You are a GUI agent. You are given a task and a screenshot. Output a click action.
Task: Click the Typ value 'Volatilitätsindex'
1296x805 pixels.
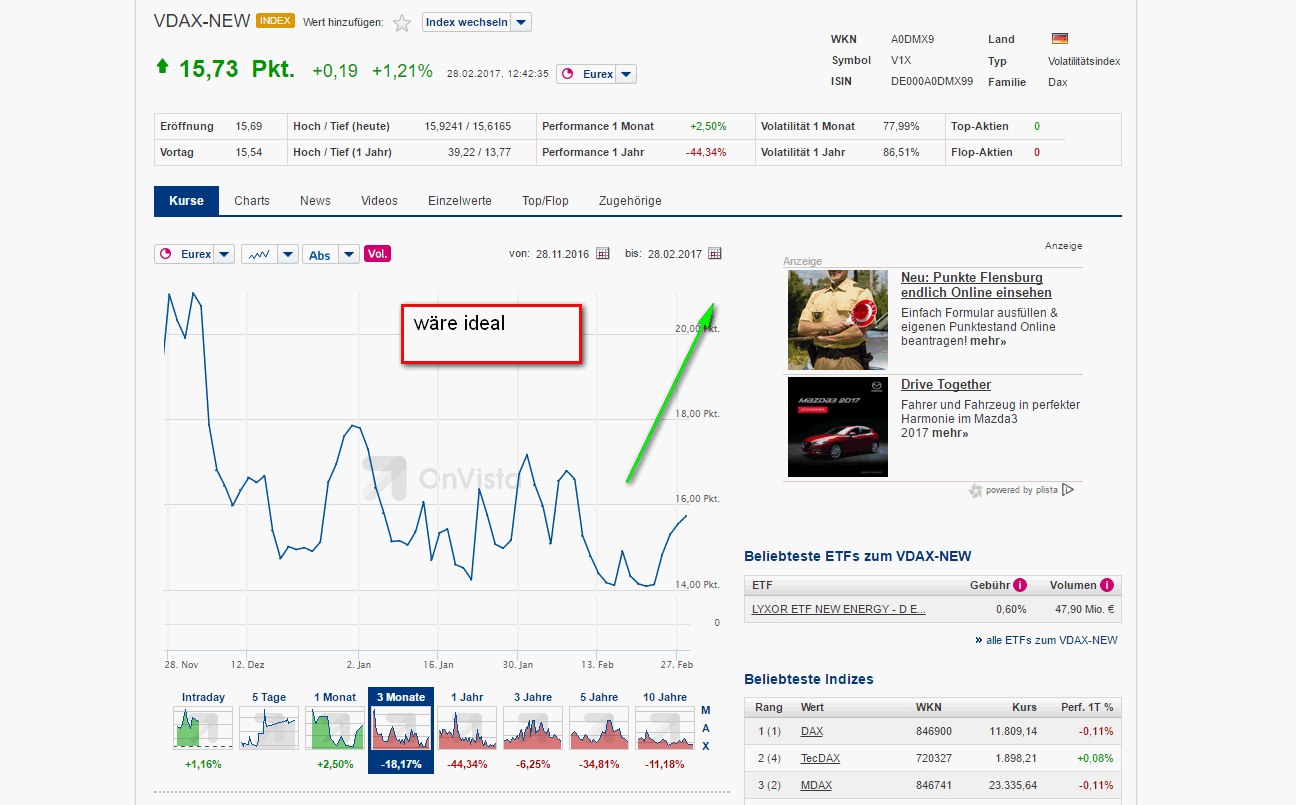(1084, 61)
